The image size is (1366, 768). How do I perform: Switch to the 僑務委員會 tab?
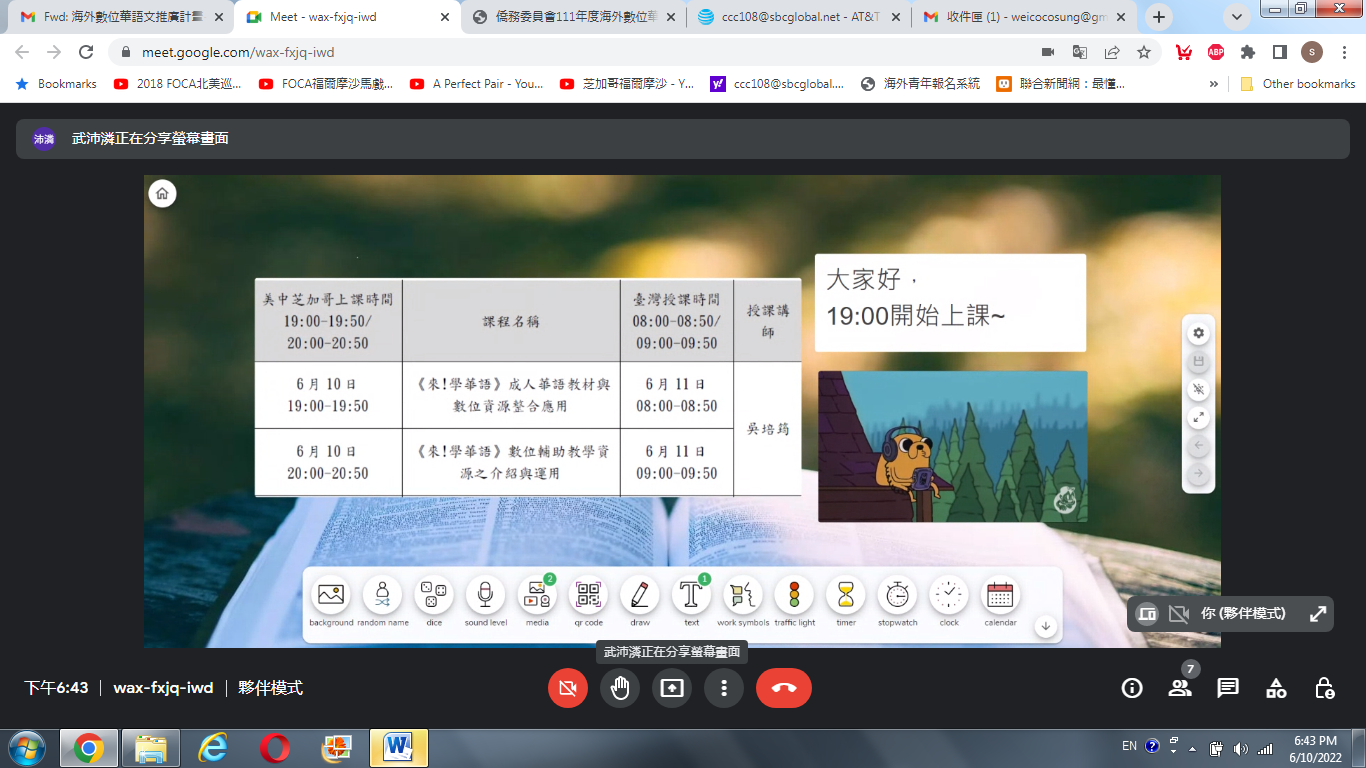pyautogui.click(x=575, y=17)
